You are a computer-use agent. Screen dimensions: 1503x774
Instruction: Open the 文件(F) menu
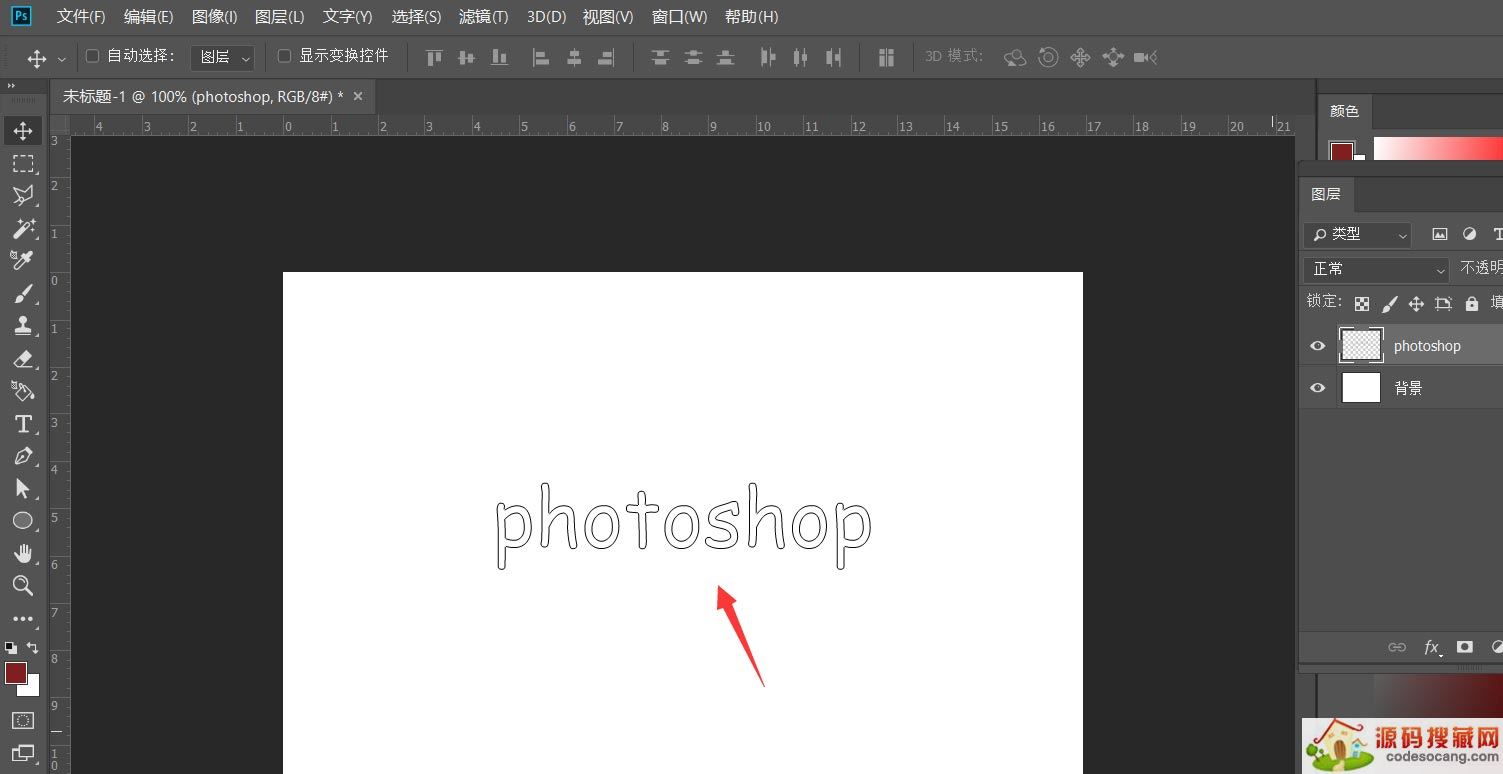click(x=81, y=16)
